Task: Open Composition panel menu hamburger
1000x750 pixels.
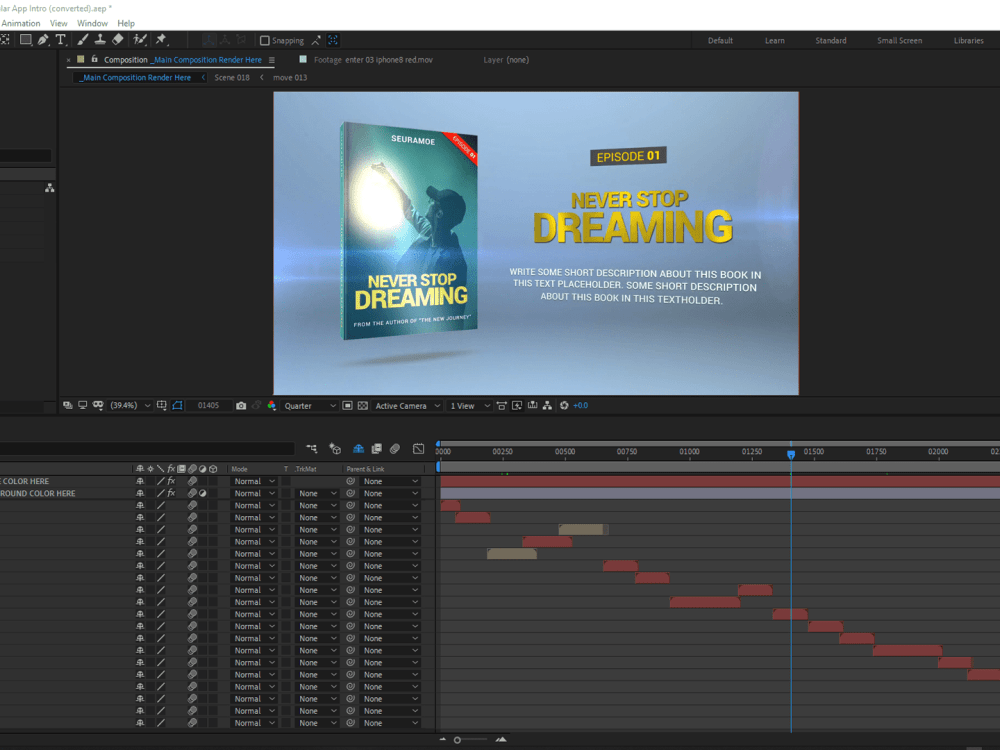Action: pyautogui.click(x=272, y=60)
